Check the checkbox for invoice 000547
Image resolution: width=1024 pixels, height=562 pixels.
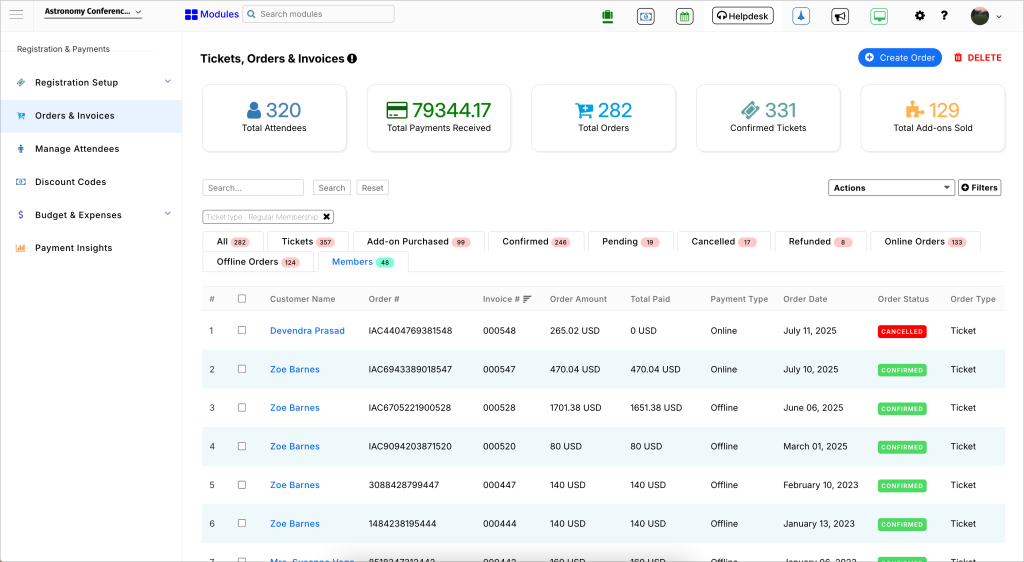pyautogui.click(x=242, y=369)
